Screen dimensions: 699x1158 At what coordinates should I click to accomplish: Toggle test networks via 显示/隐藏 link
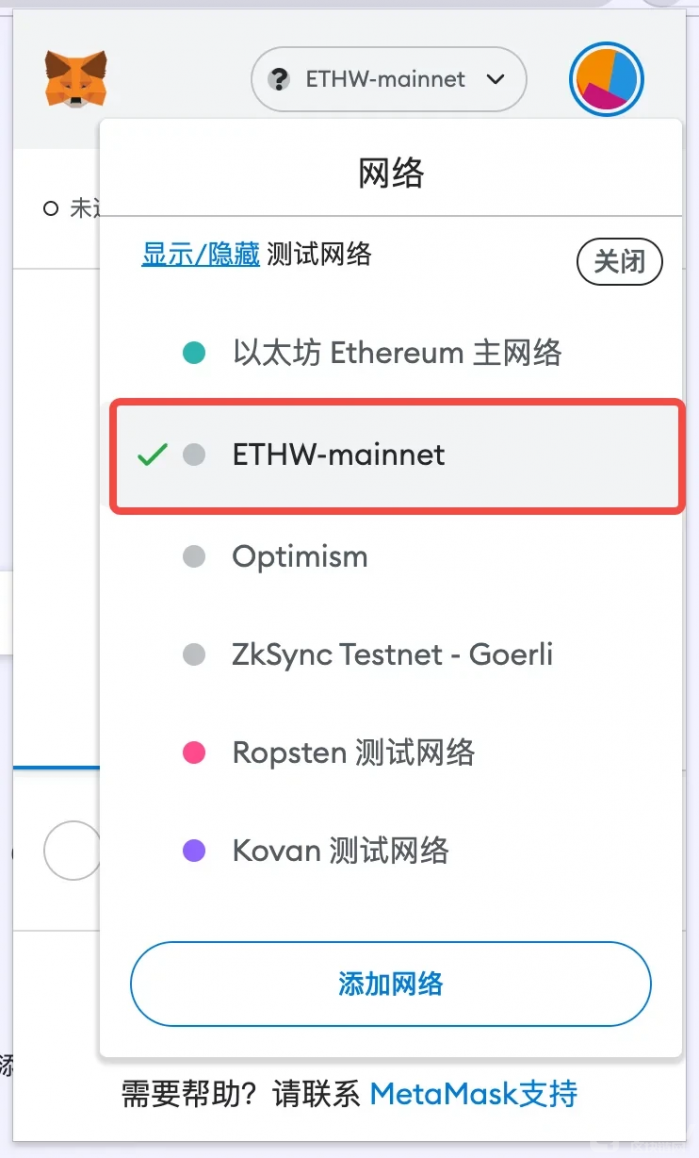click(200, 254)
